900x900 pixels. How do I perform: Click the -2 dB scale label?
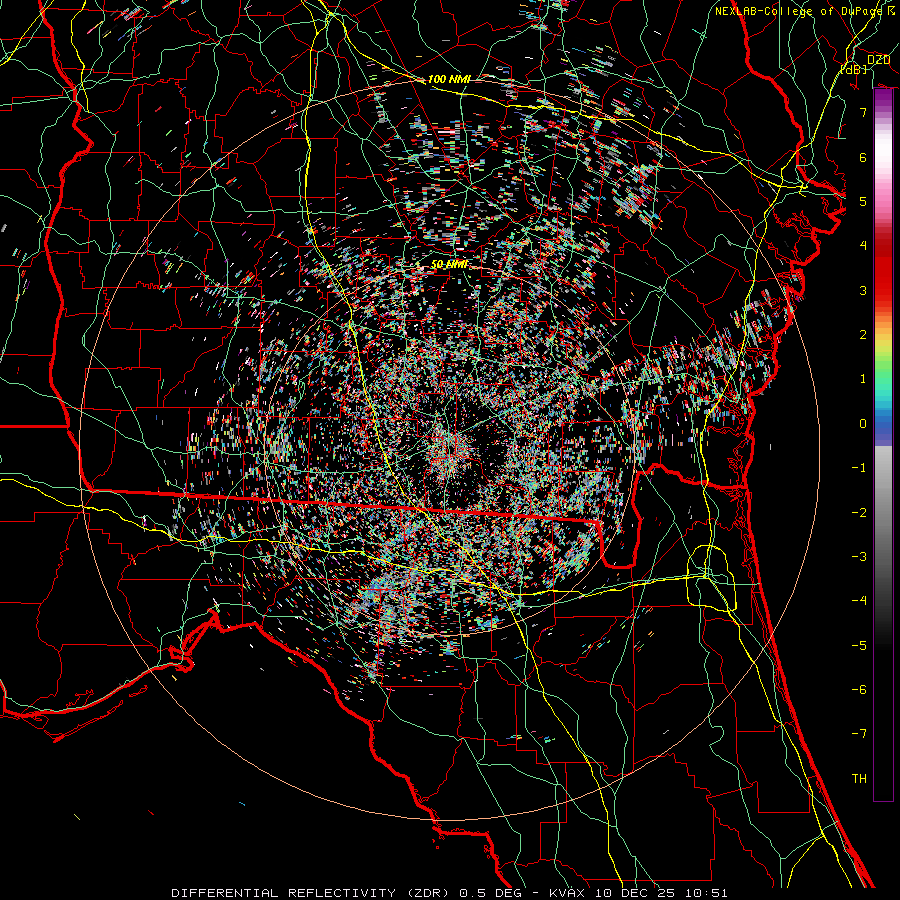(x=859, y=513)
